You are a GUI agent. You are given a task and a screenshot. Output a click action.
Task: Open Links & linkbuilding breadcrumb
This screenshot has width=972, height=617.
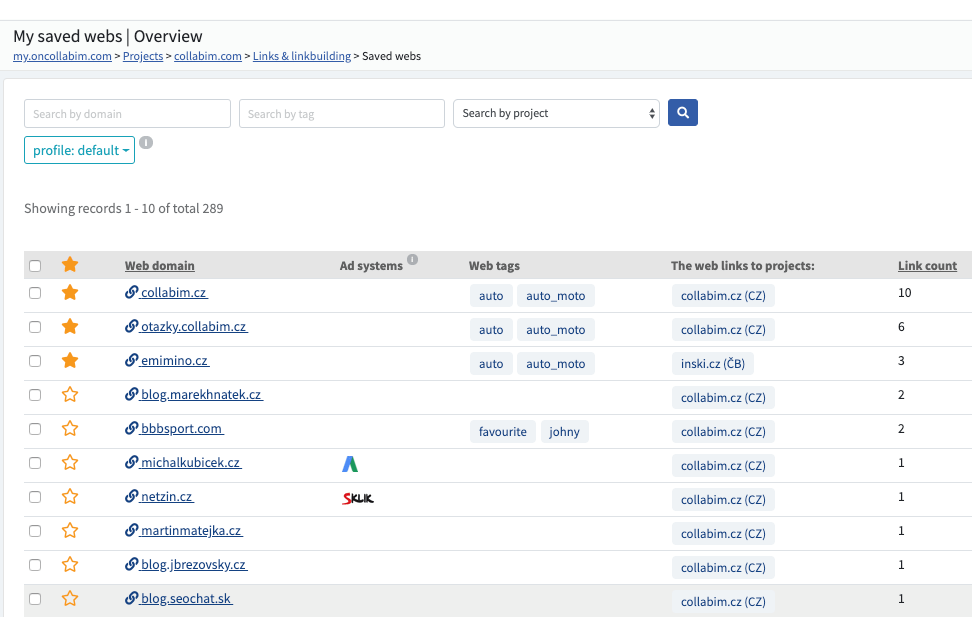click(x=302, y=56)
